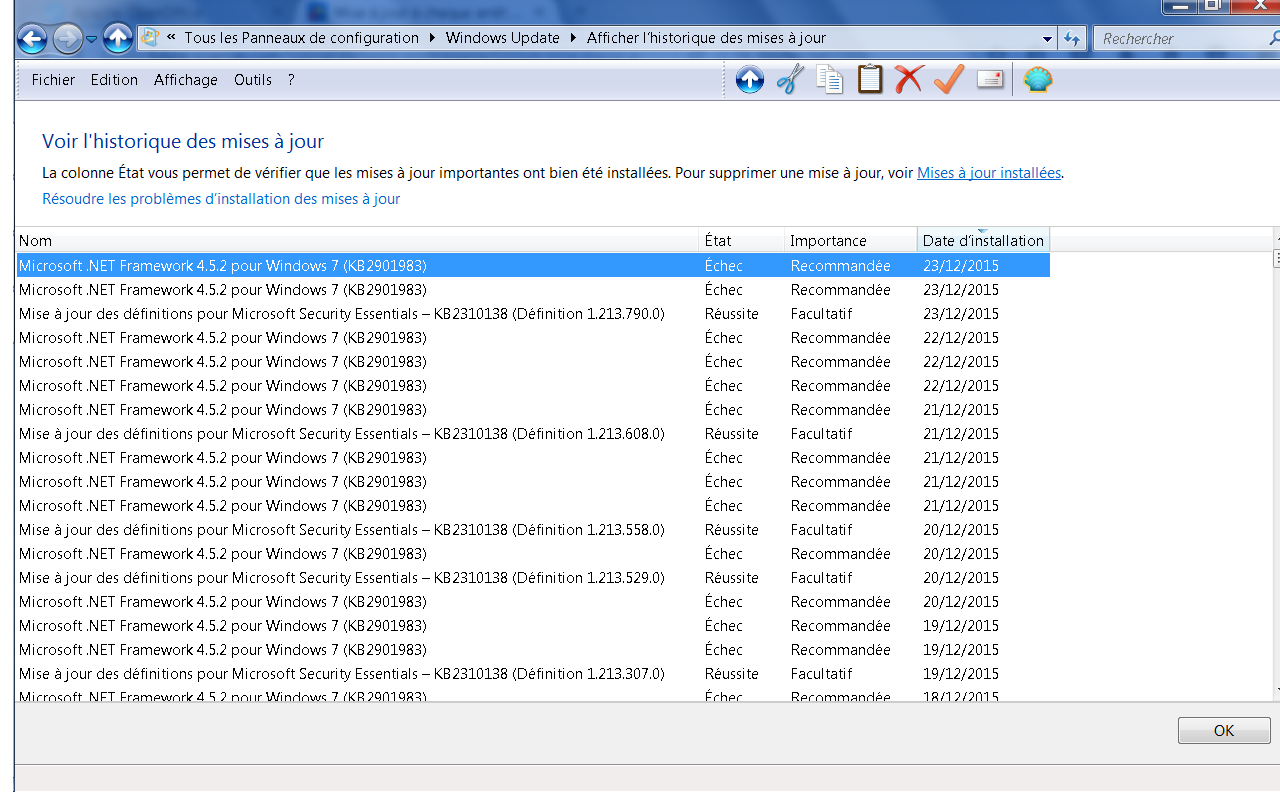Click the Forward navigation arrow button
Image resolution: width=1280 pixels, height=800 pixels.
(67, 39)
